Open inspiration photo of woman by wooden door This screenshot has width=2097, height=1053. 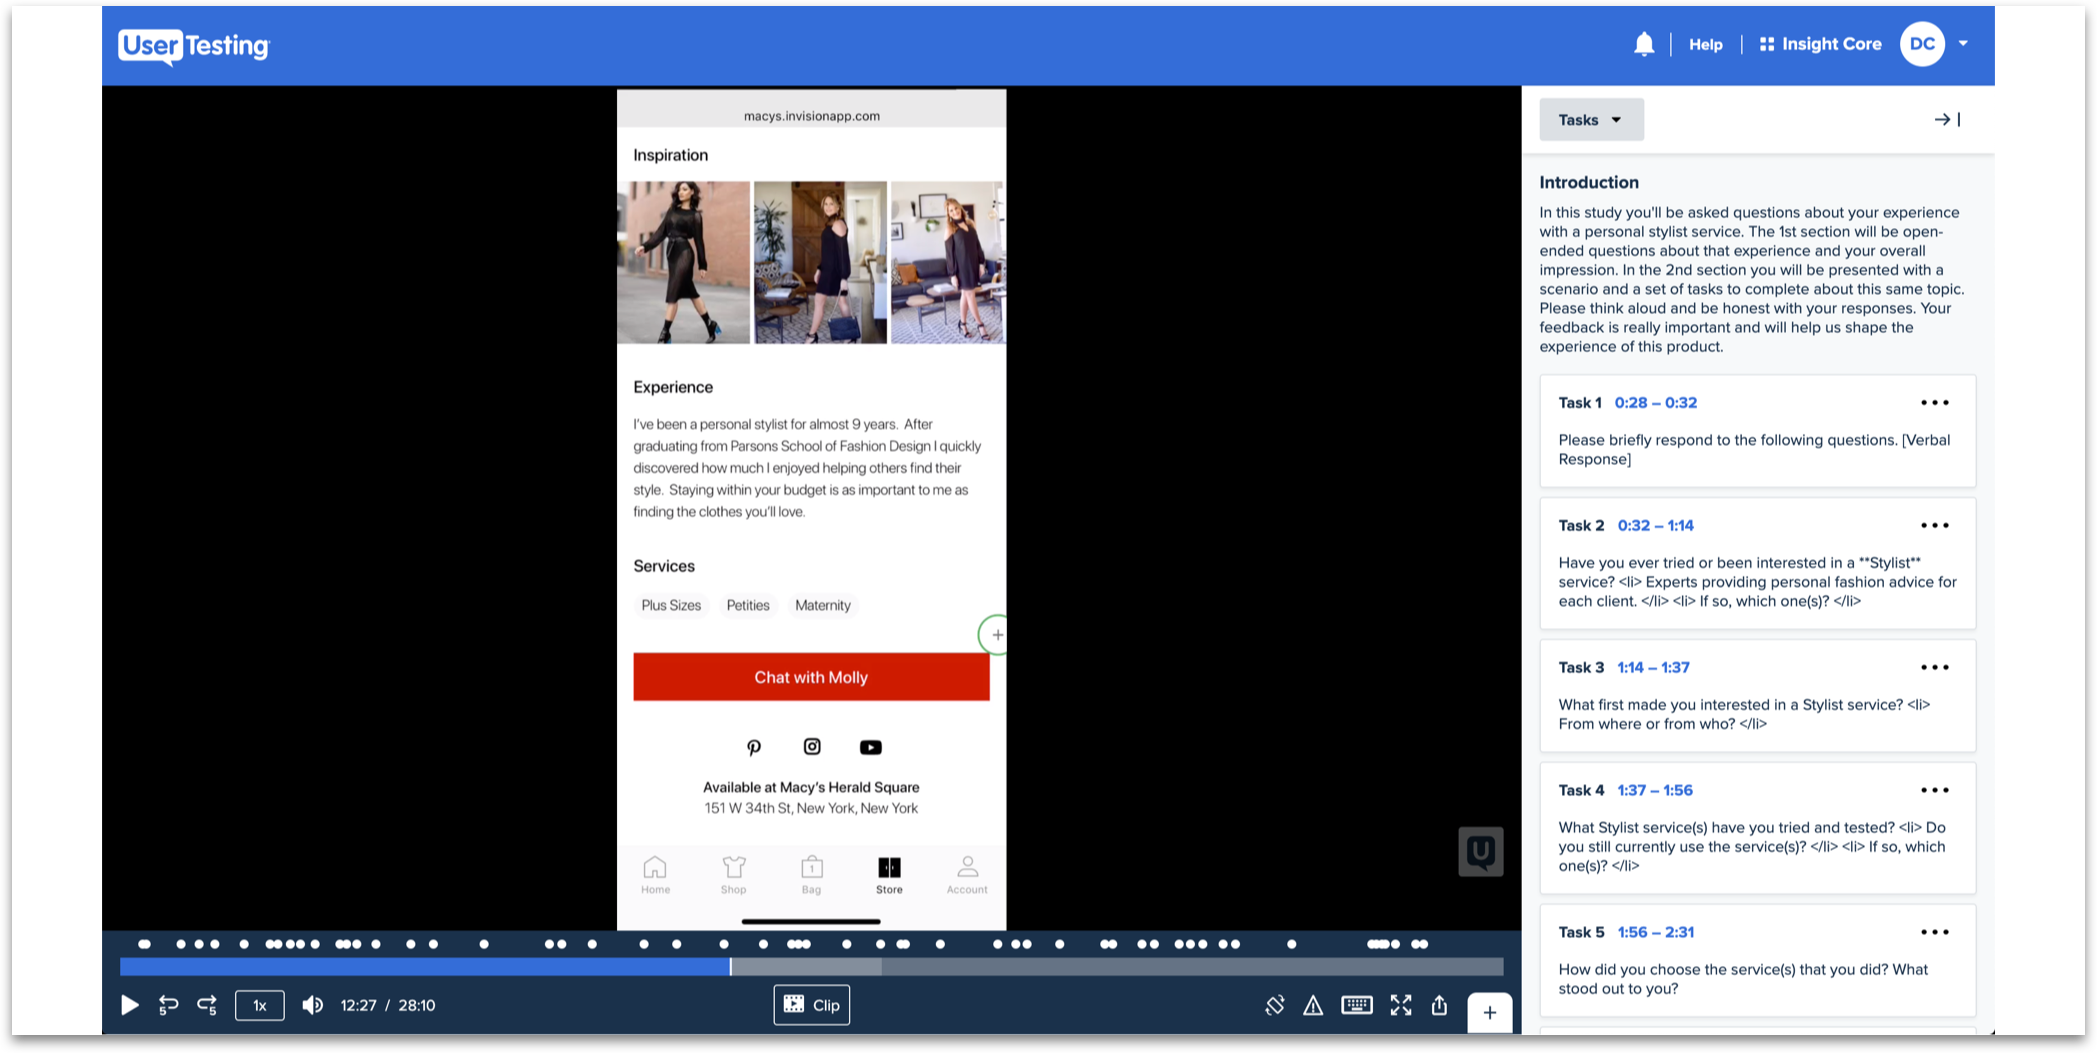(x=820, y=262)
